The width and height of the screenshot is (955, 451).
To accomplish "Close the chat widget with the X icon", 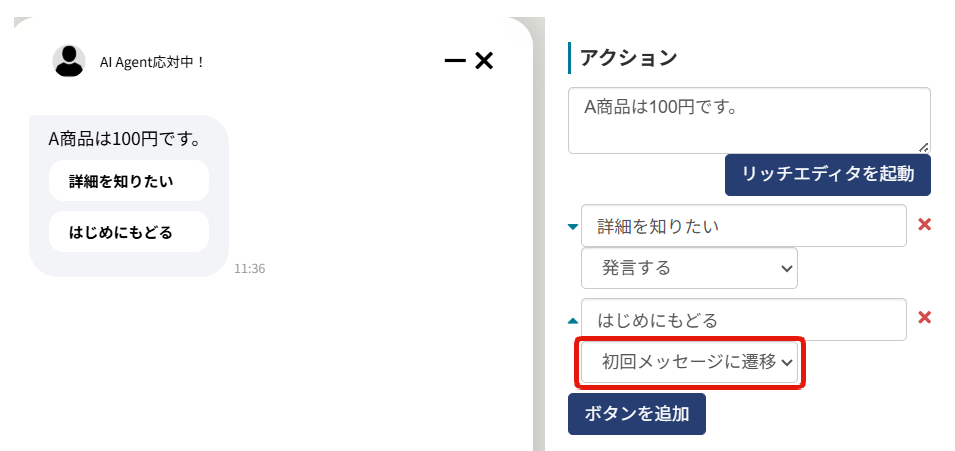I will pos(484,60).
